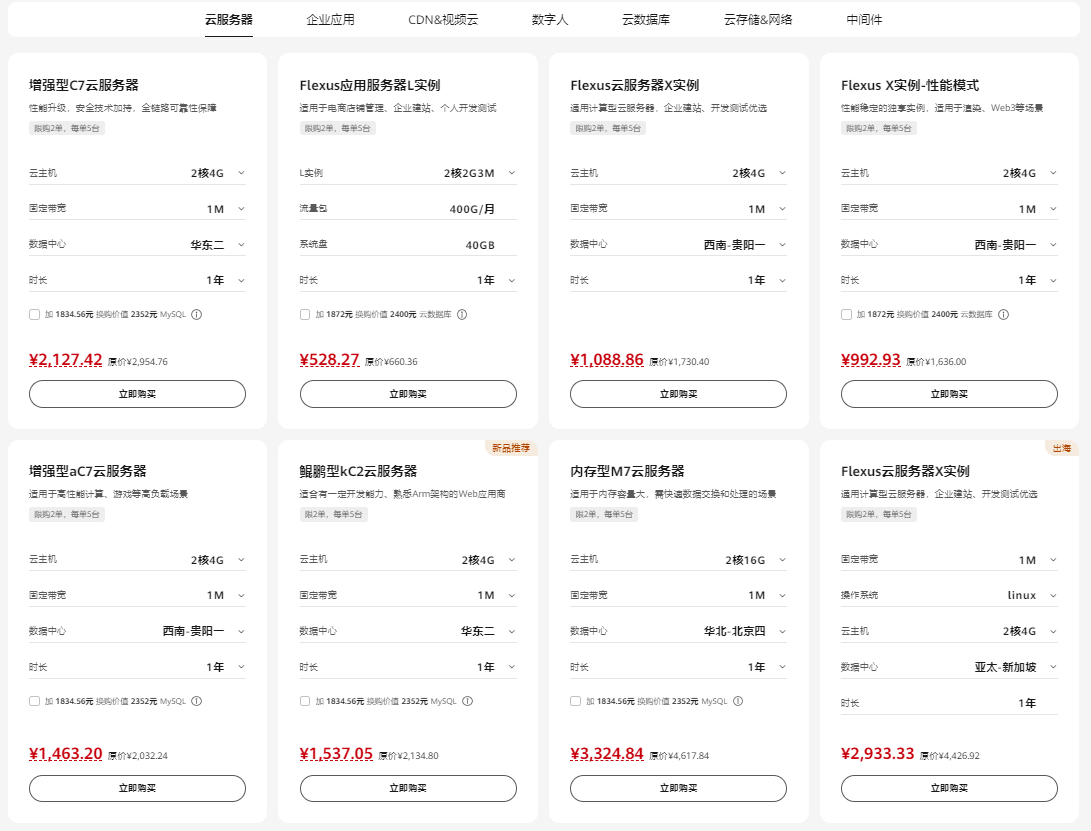This screenshot has height=831, width=1091.
Task: Show add-on info icon for Flexus X实例-性能模式
Action: click(1003, 315)
